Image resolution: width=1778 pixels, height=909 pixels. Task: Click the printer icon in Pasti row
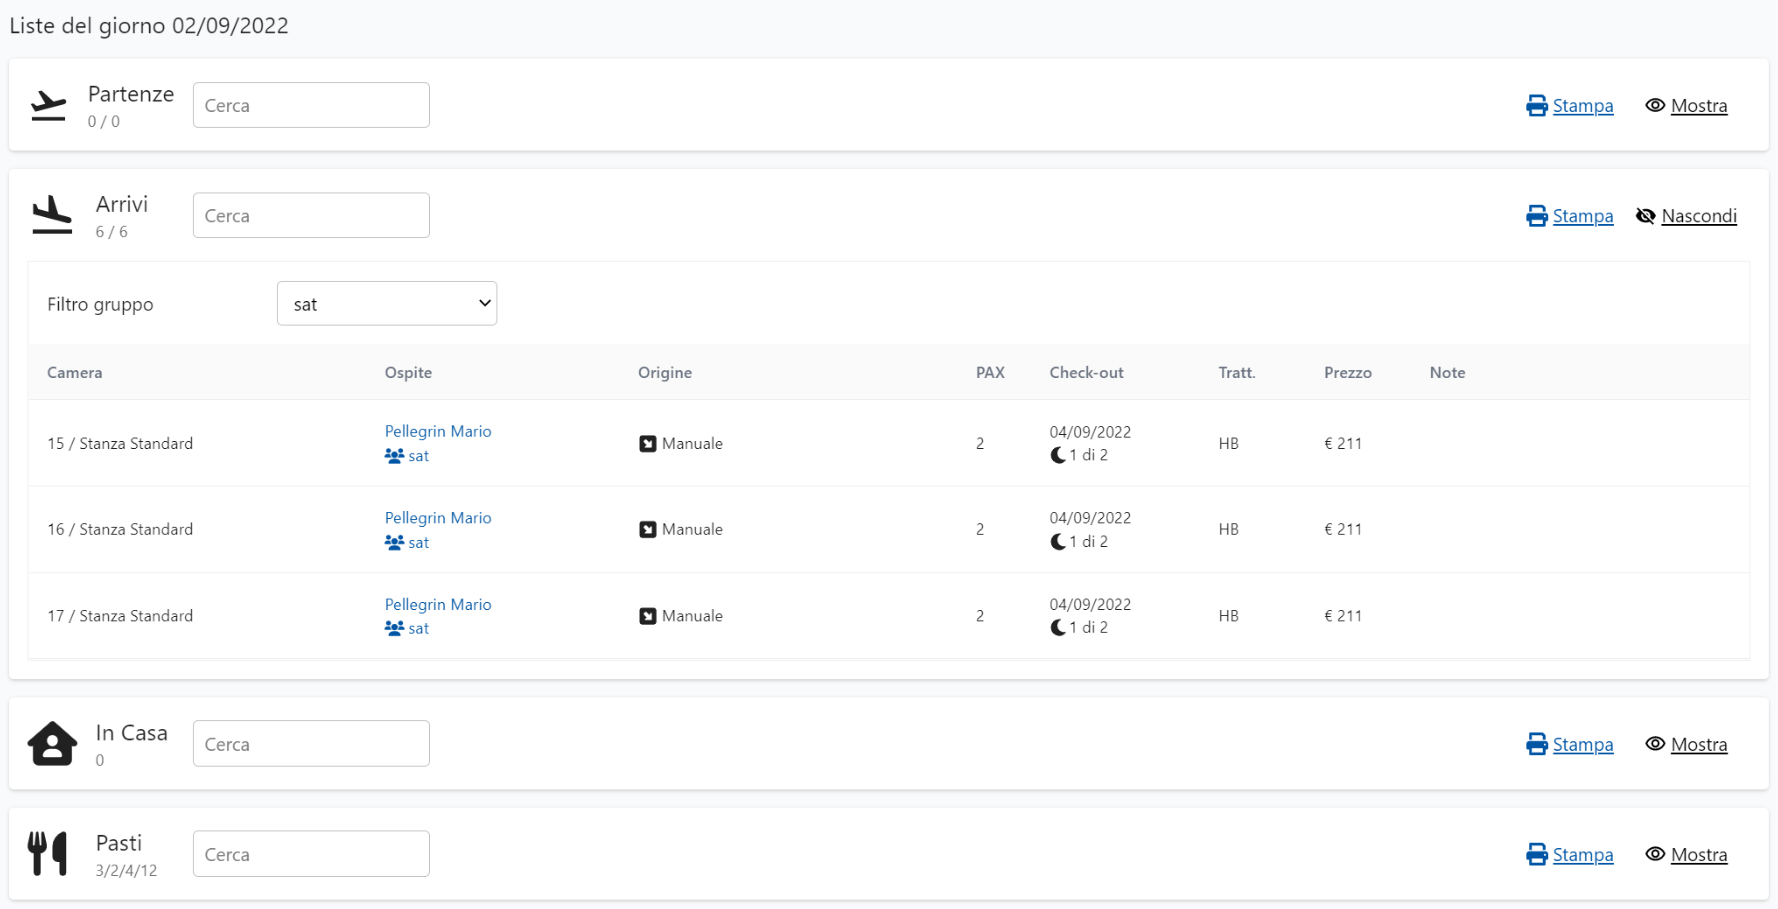click(1536, 855)
